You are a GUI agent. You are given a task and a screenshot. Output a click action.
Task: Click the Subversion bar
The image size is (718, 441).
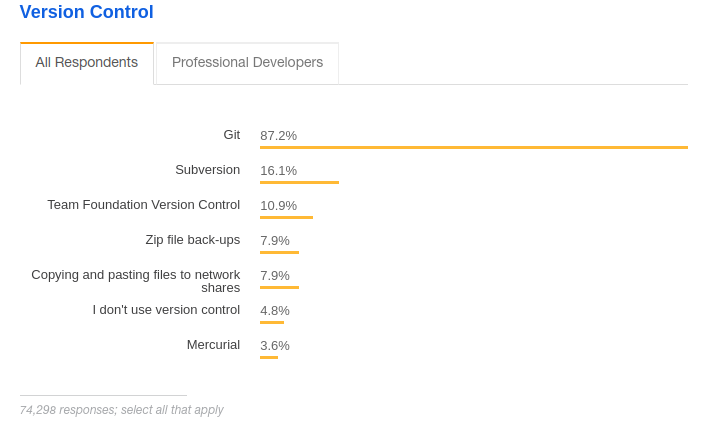point(299,183)
